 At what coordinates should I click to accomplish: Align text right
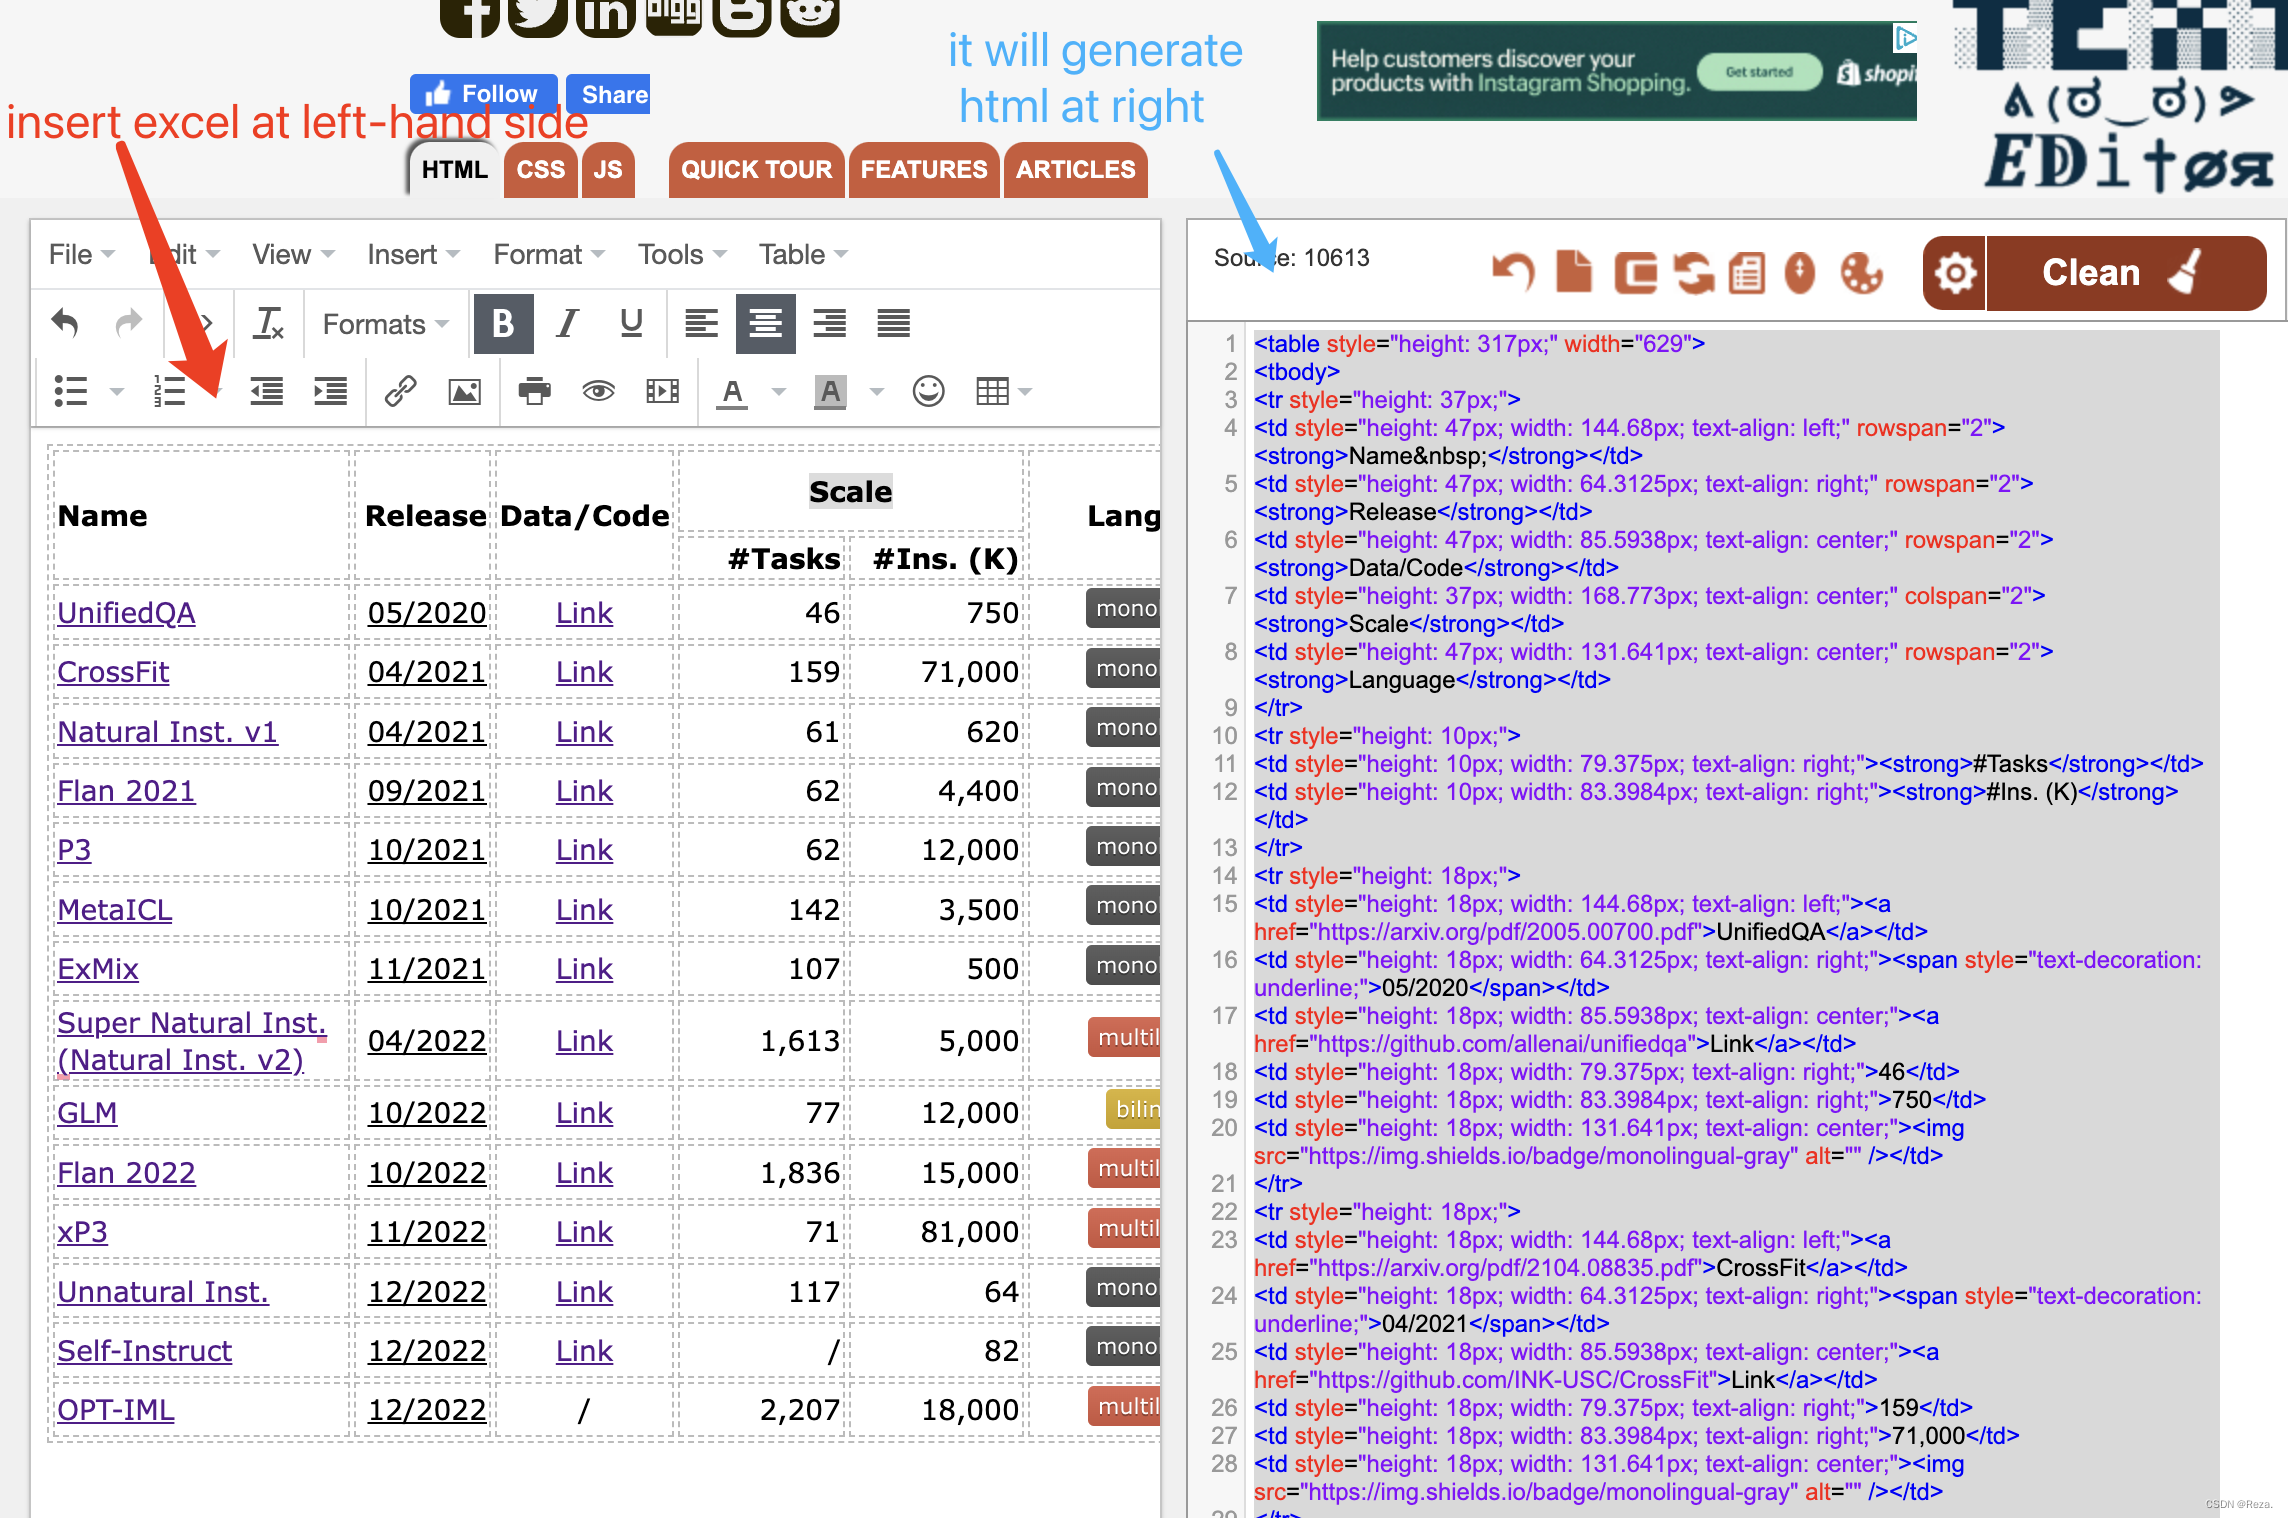tap(829, 323)
